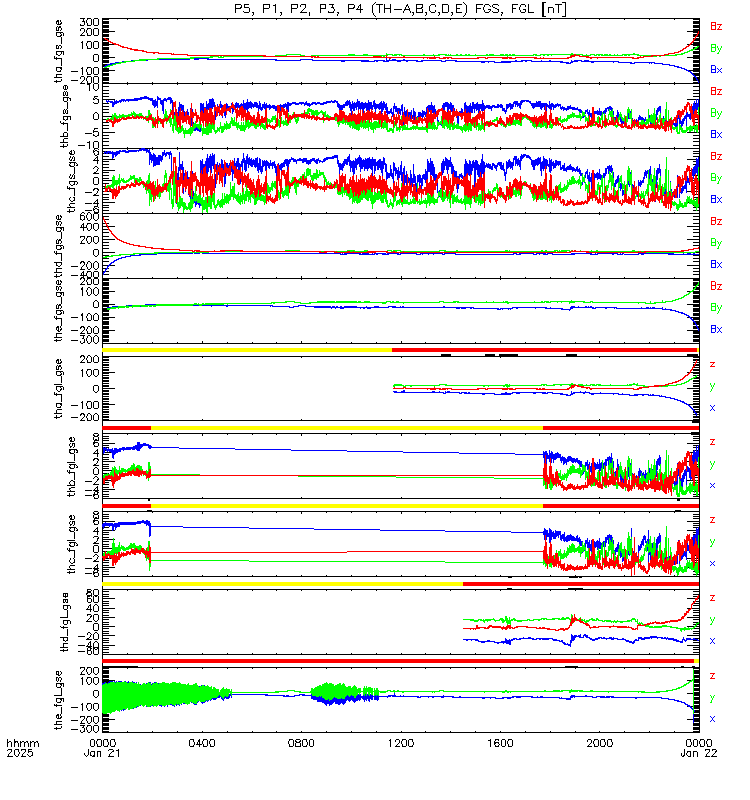Click the "2025" year label

pyautogui.click(x=20, y=753)
